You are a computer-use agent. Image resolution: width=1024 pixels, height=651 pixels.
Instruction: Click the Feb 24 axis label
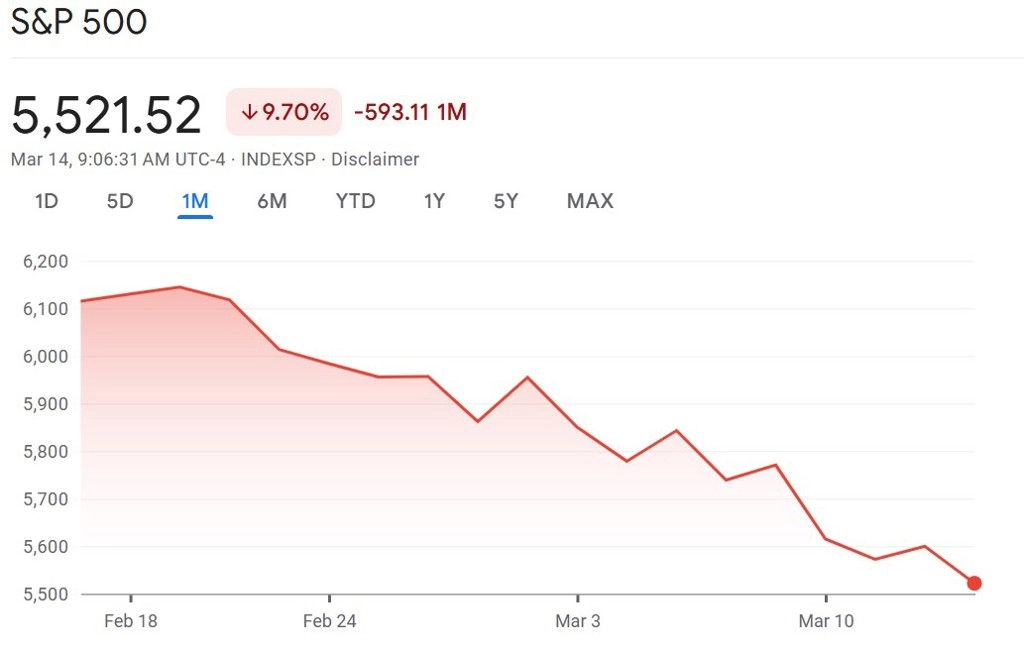tap(330, 621)
